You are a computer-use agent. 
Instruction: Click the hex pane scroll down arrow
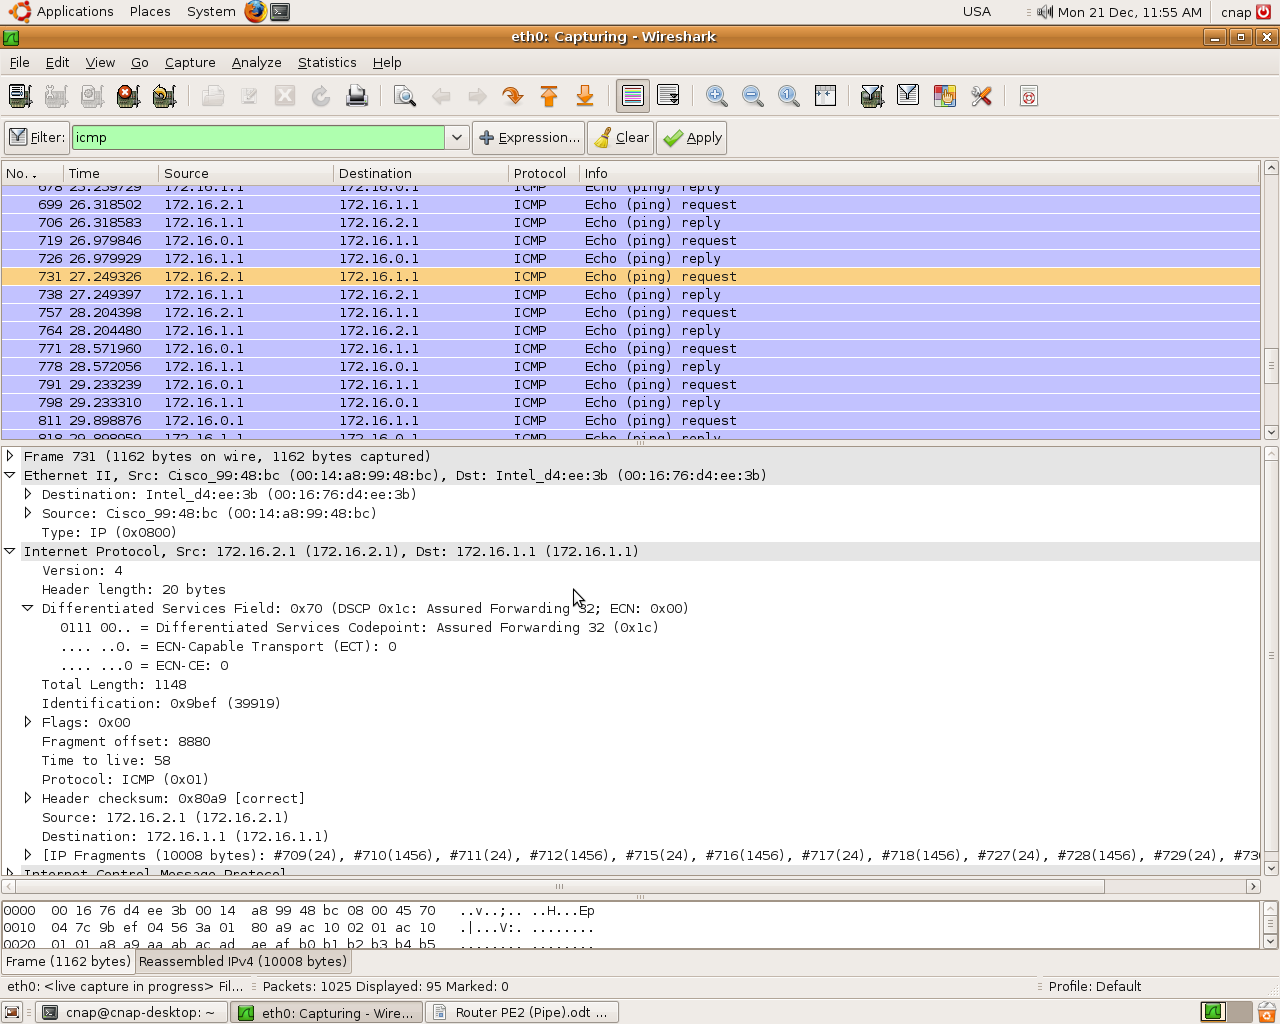click(x=1271, y=941)
